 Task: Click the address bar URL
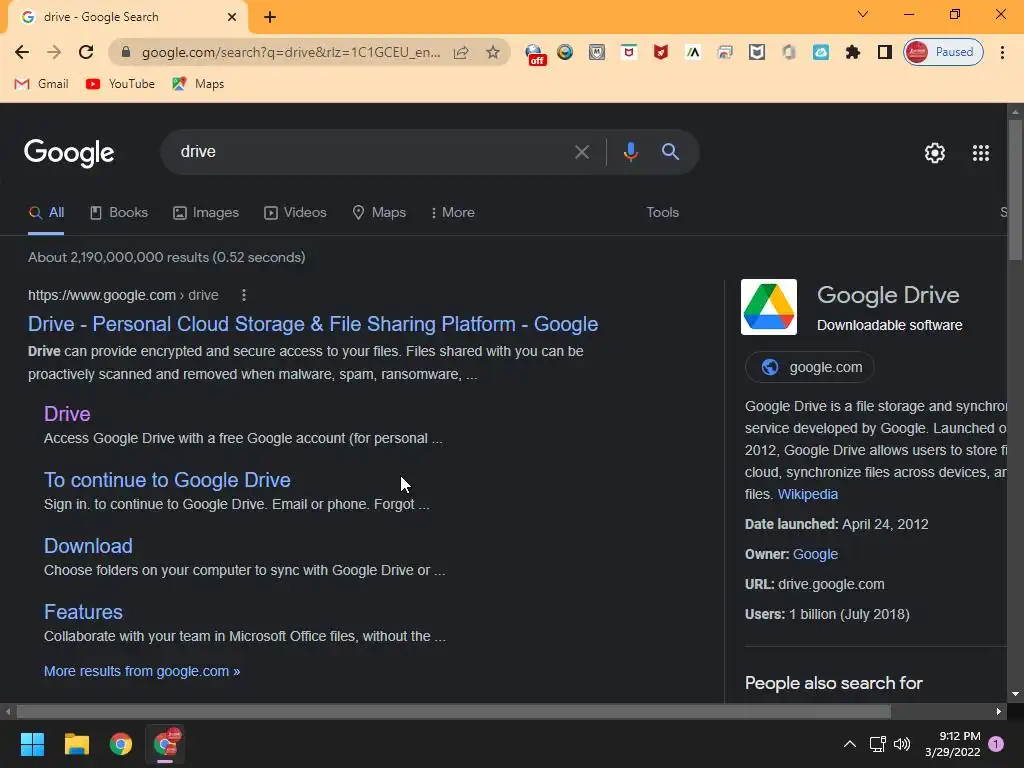291,52
